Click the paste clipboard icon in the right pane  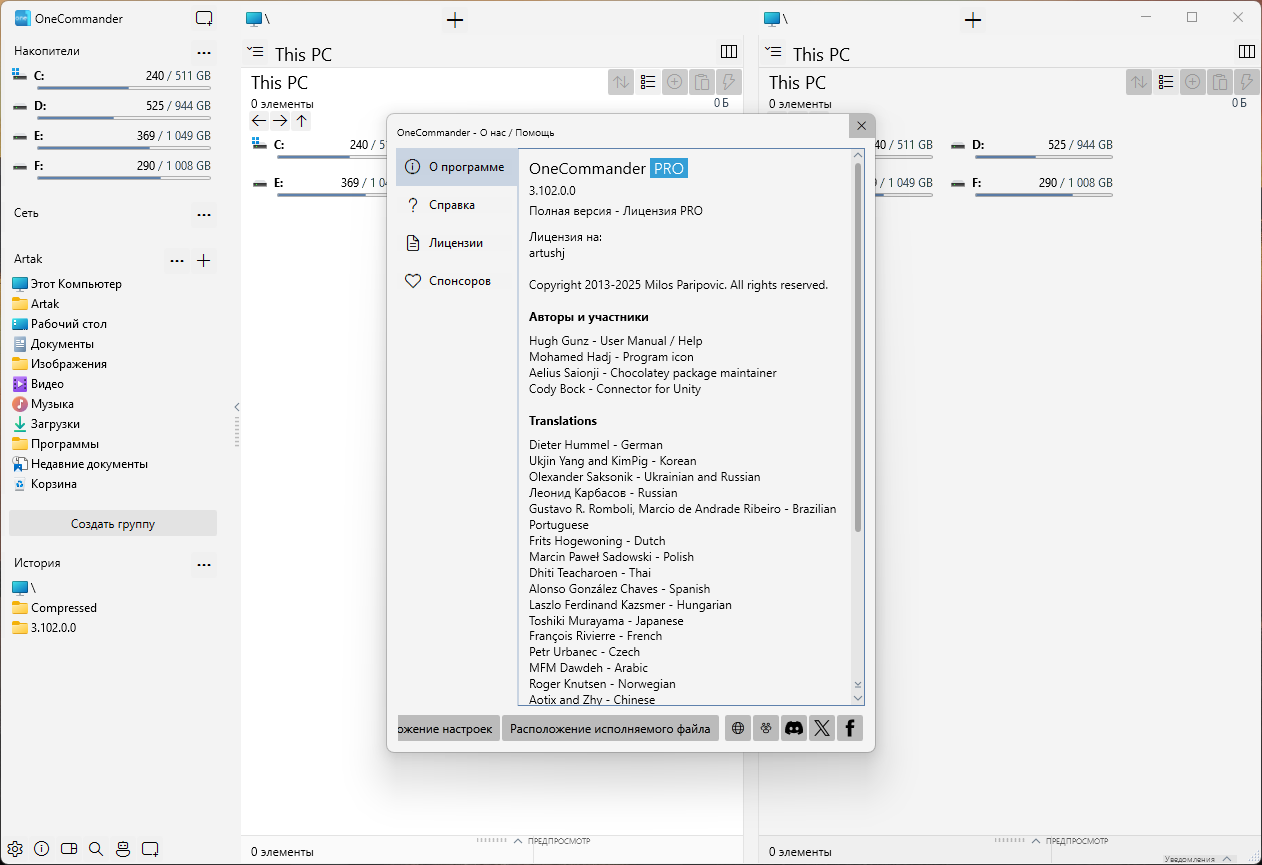pyautogui.click(x=1220, y=82)
